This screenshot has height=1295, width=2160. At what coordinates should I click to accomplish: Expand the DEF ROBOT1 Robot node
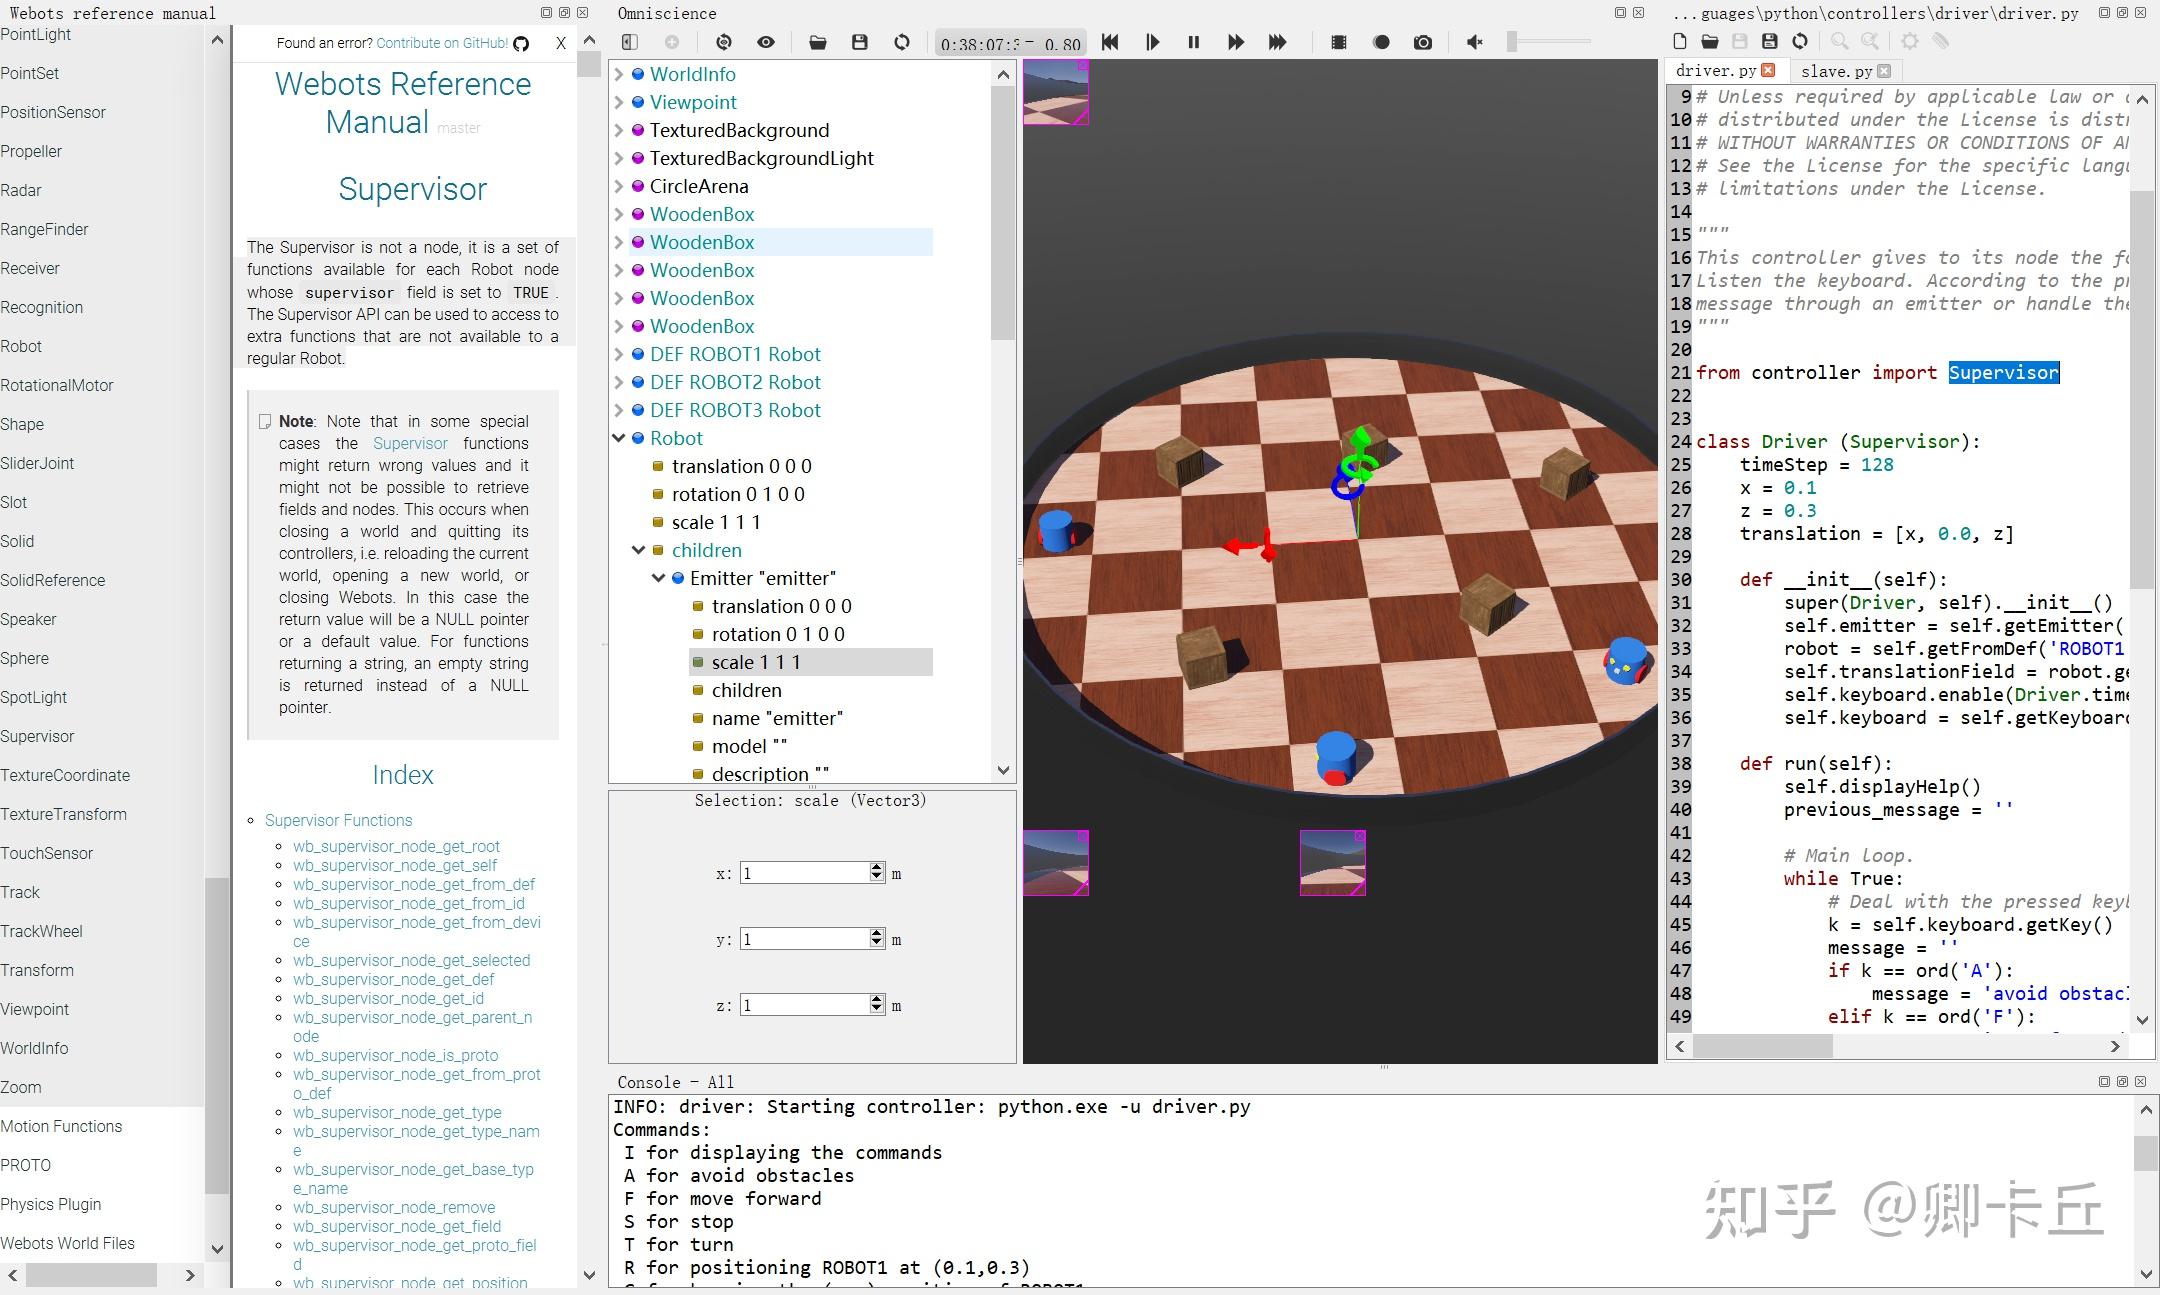pos(618,354)
